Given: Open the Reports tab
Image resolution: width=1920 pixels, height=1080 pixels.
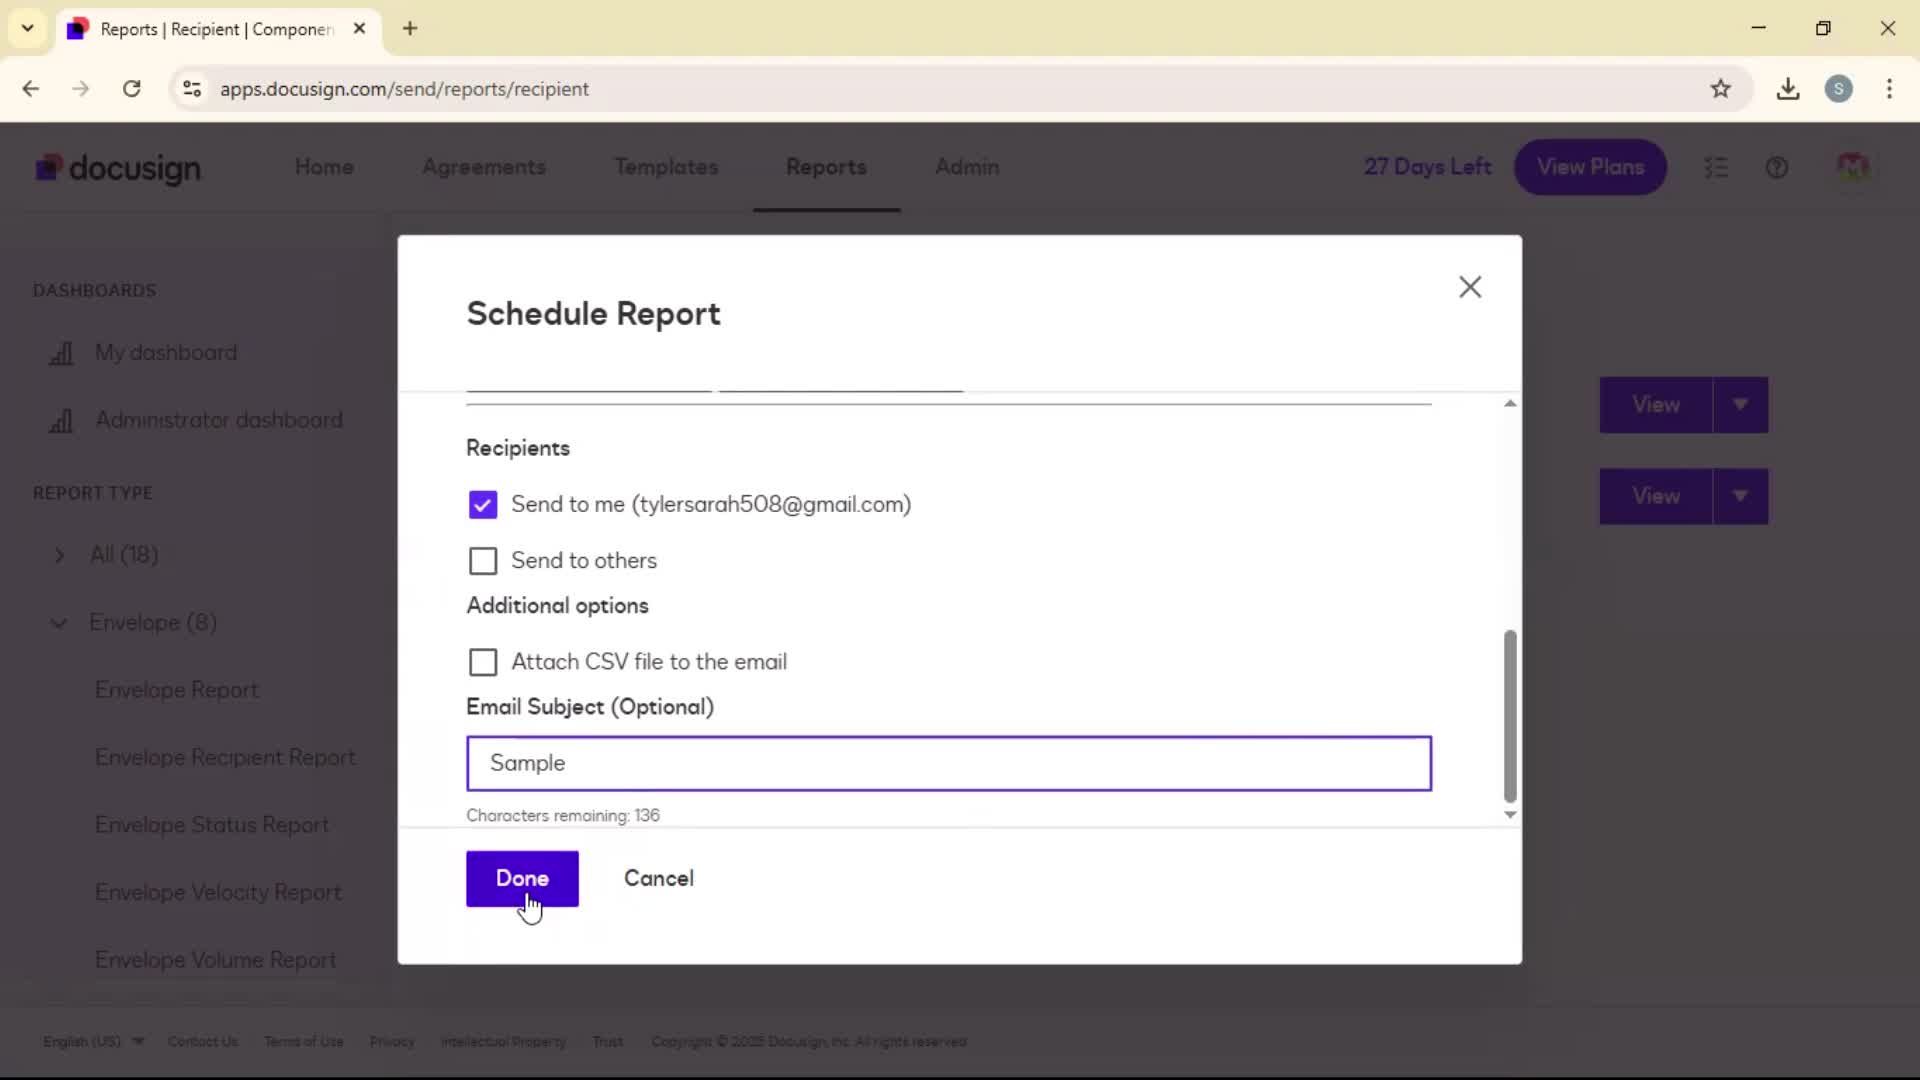Looking at the screenshot, I should point(826,167).
